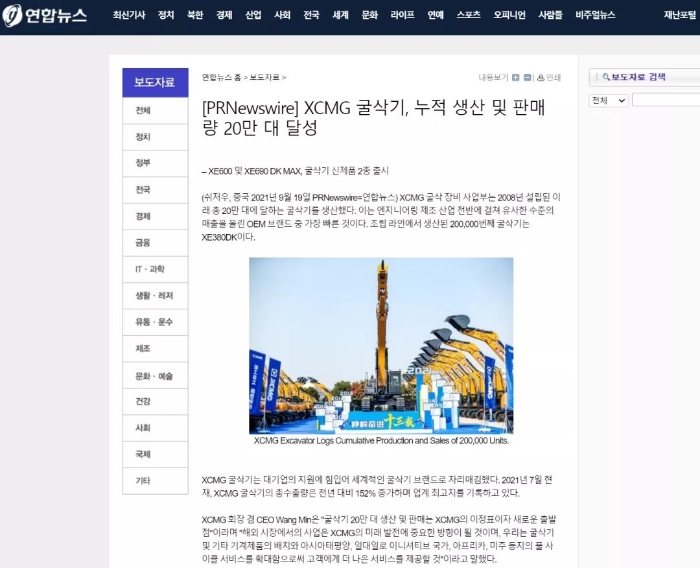Select 제조 in the sidebar
700x568 pixels.
[x=155, y=348]
